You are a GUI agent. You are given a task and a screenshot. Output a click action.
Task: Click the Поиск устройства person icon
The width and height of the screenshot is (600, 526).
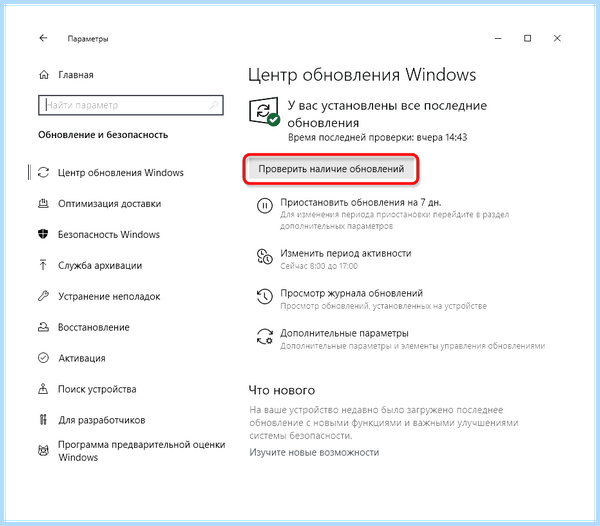click(x=43, y=389)
